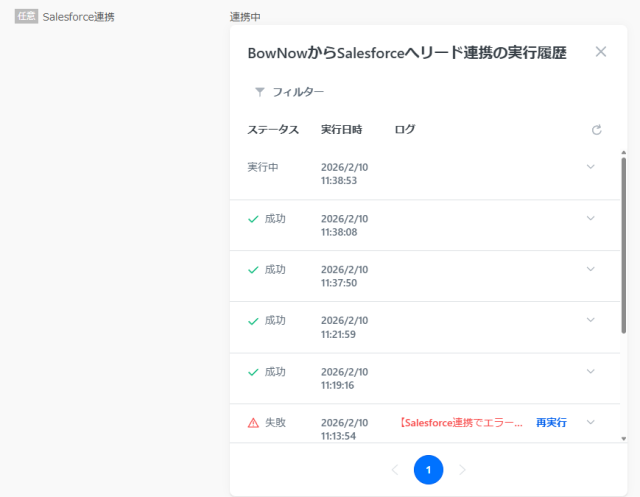Expand the 11:21:59 success row details

tap(590, 320)
